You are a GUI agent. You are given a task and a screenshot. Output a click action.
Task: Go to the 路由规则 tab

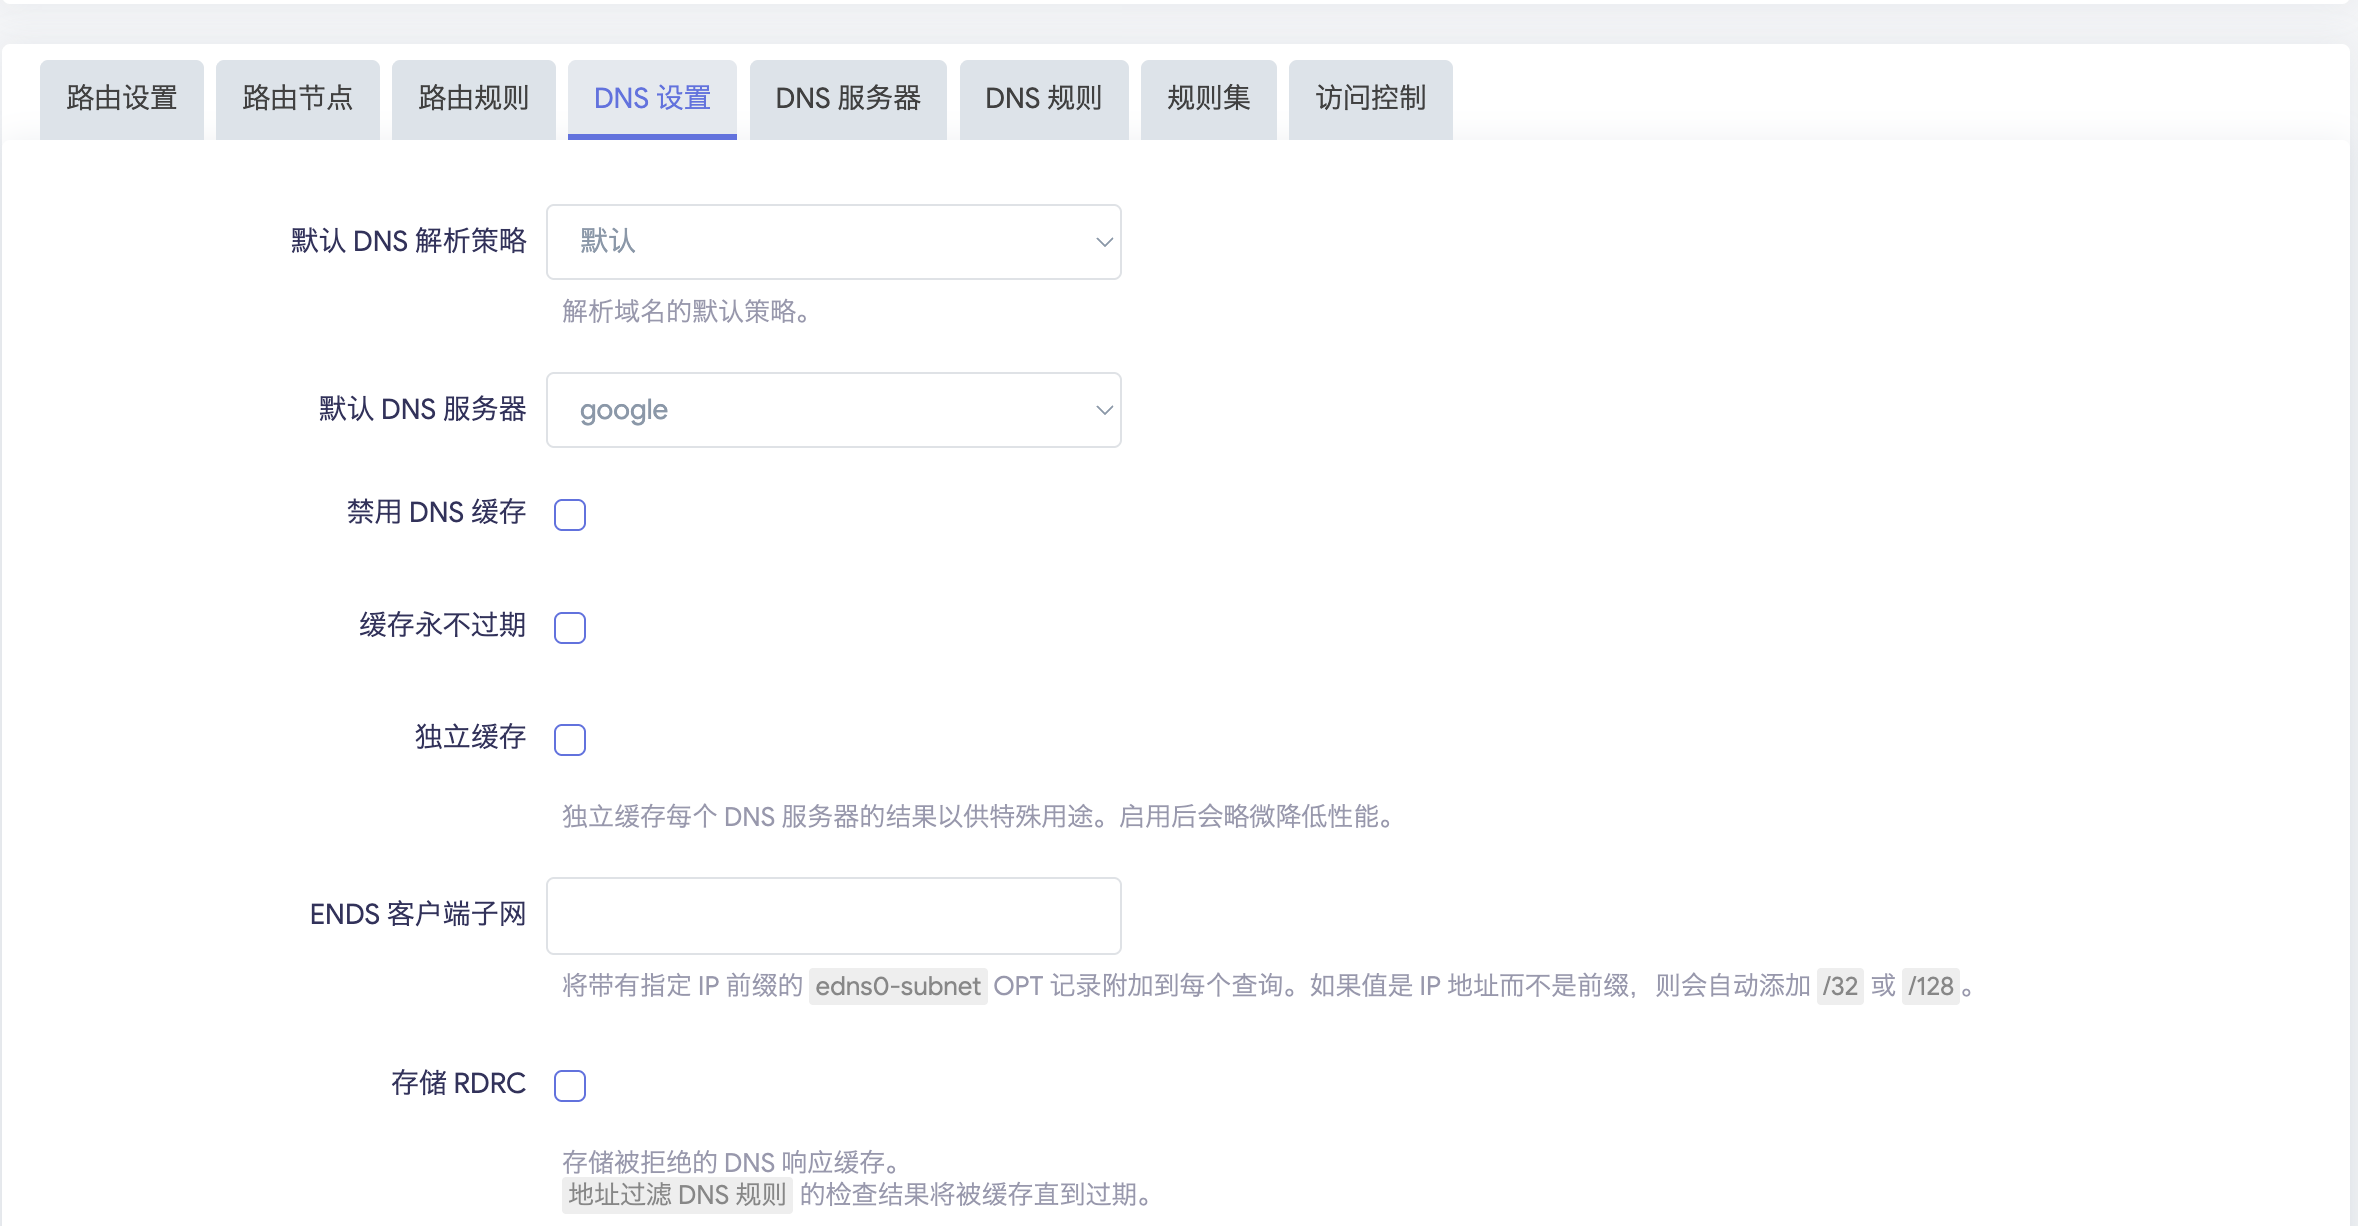coord(473,98)
